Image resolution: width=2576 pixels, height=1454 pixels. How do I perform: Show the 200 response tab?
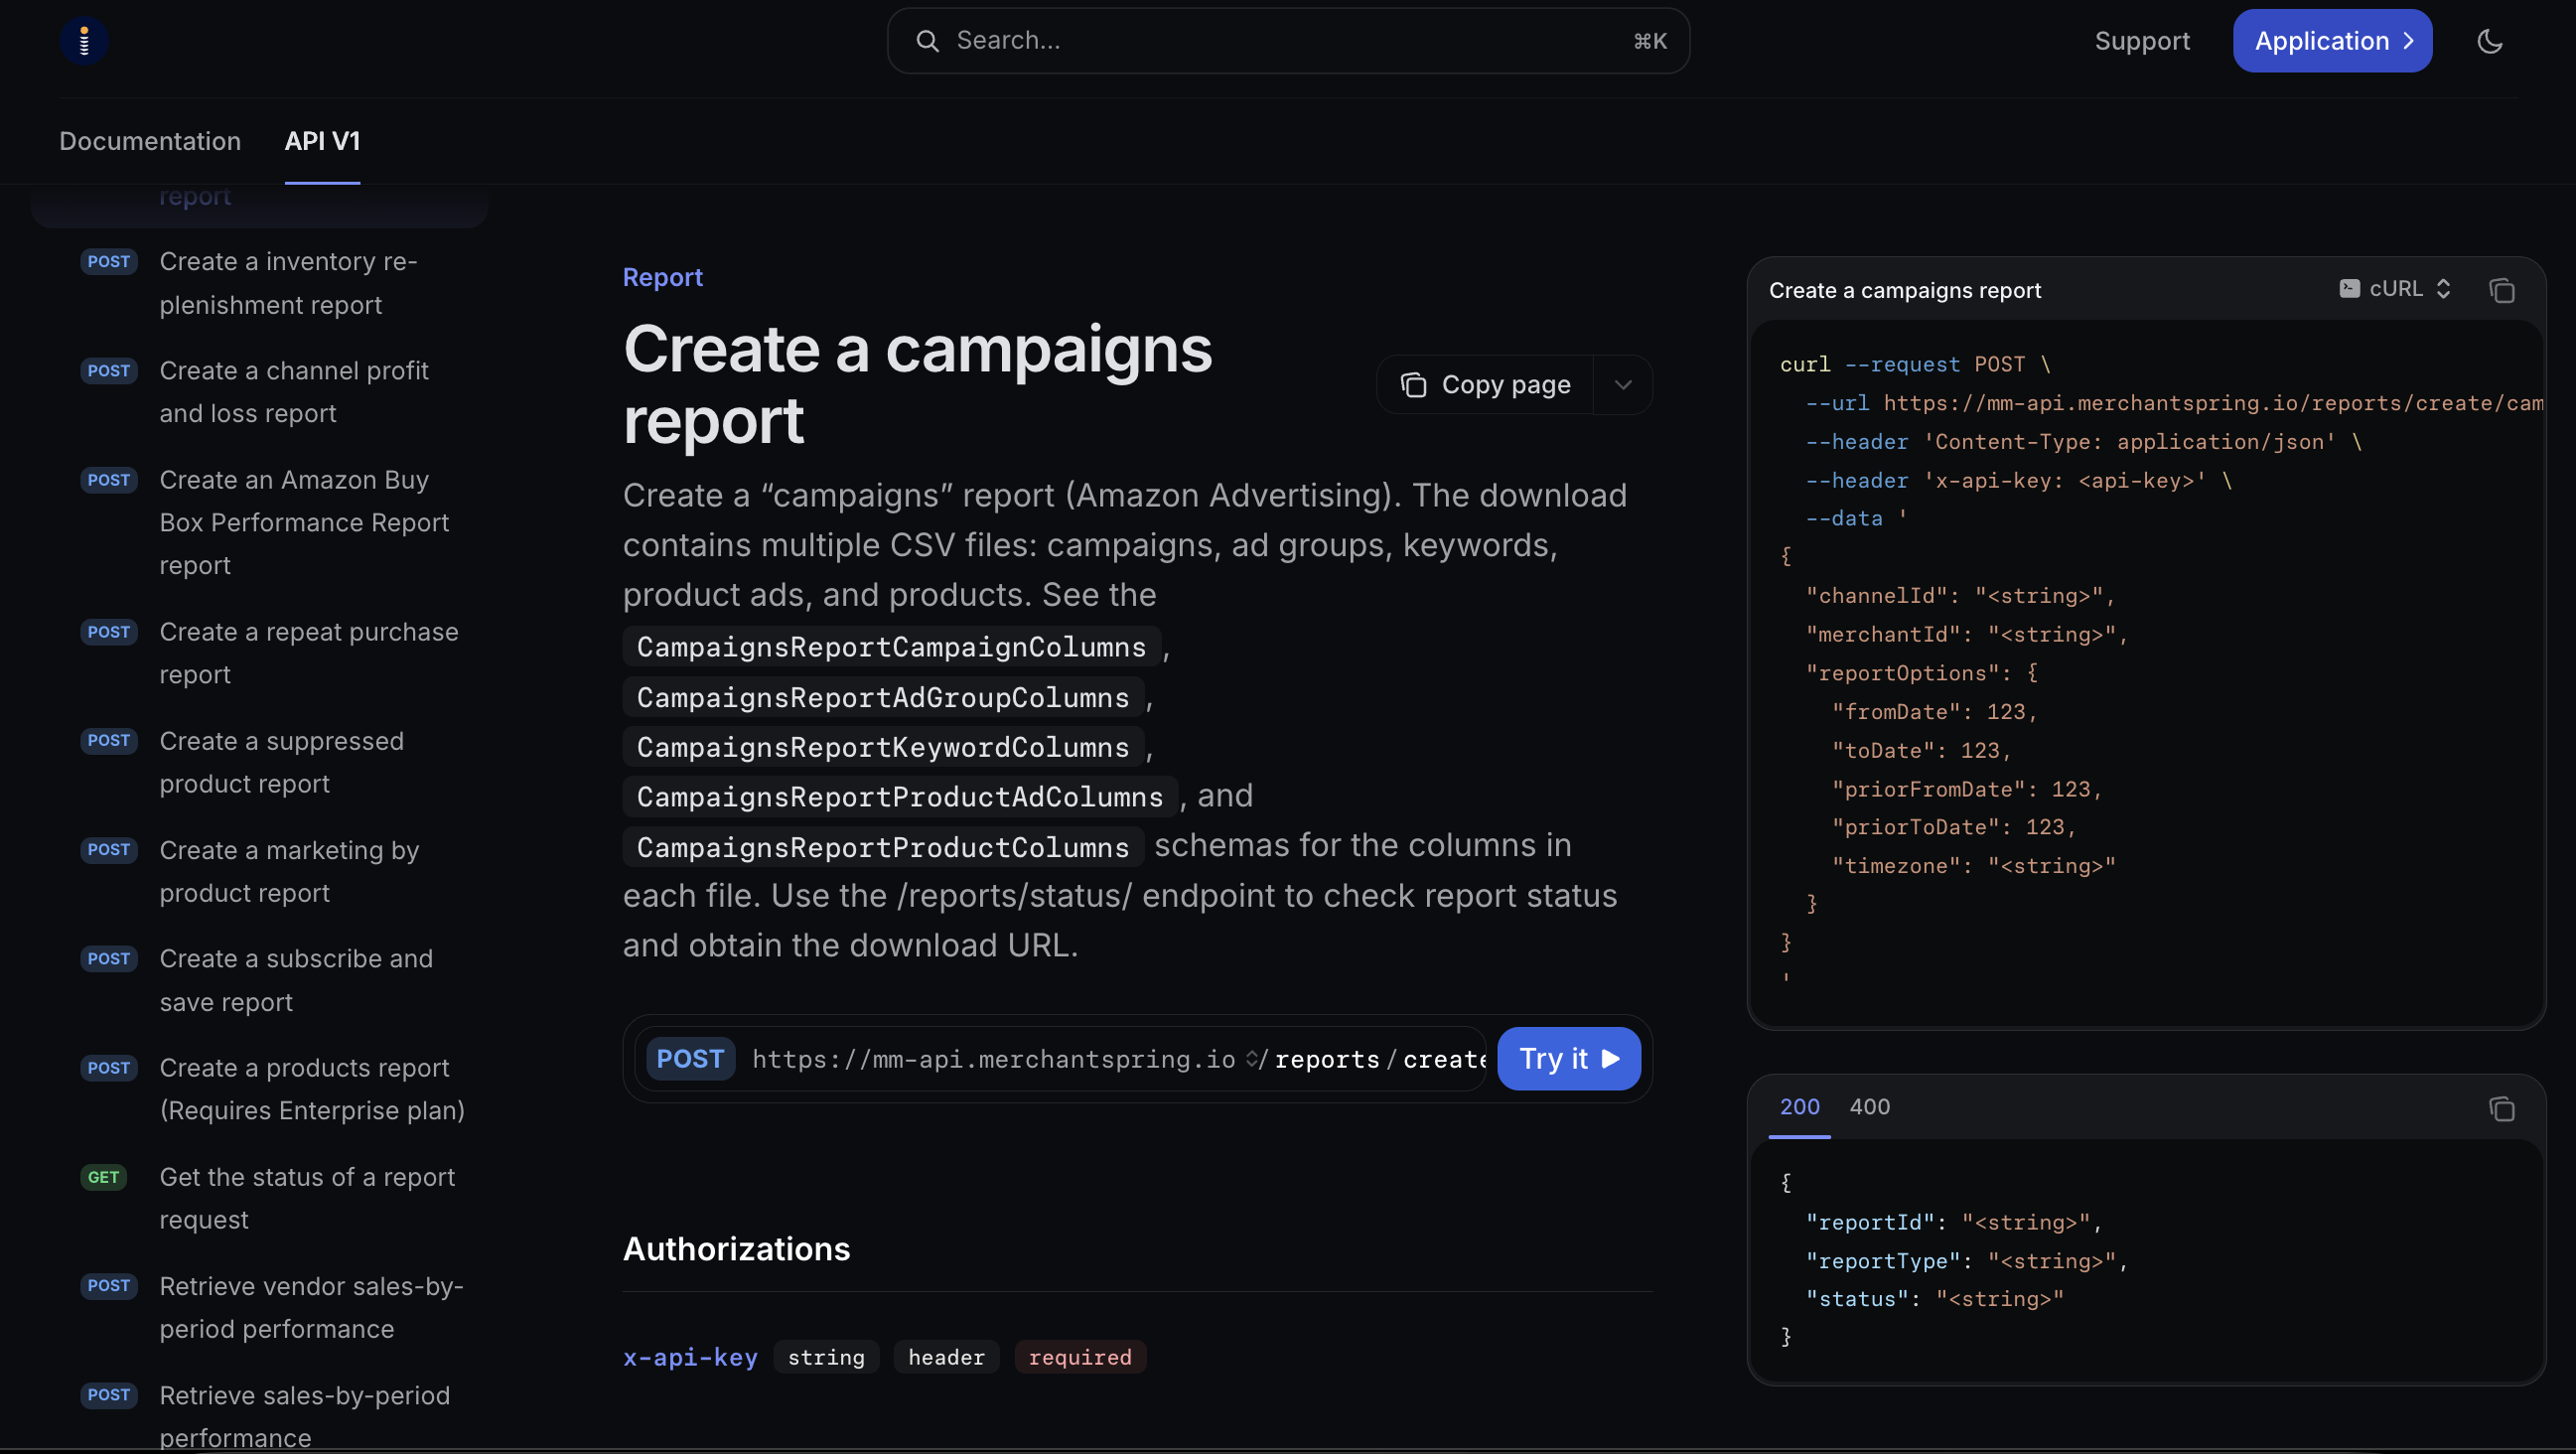[x=1799, y=1106]
